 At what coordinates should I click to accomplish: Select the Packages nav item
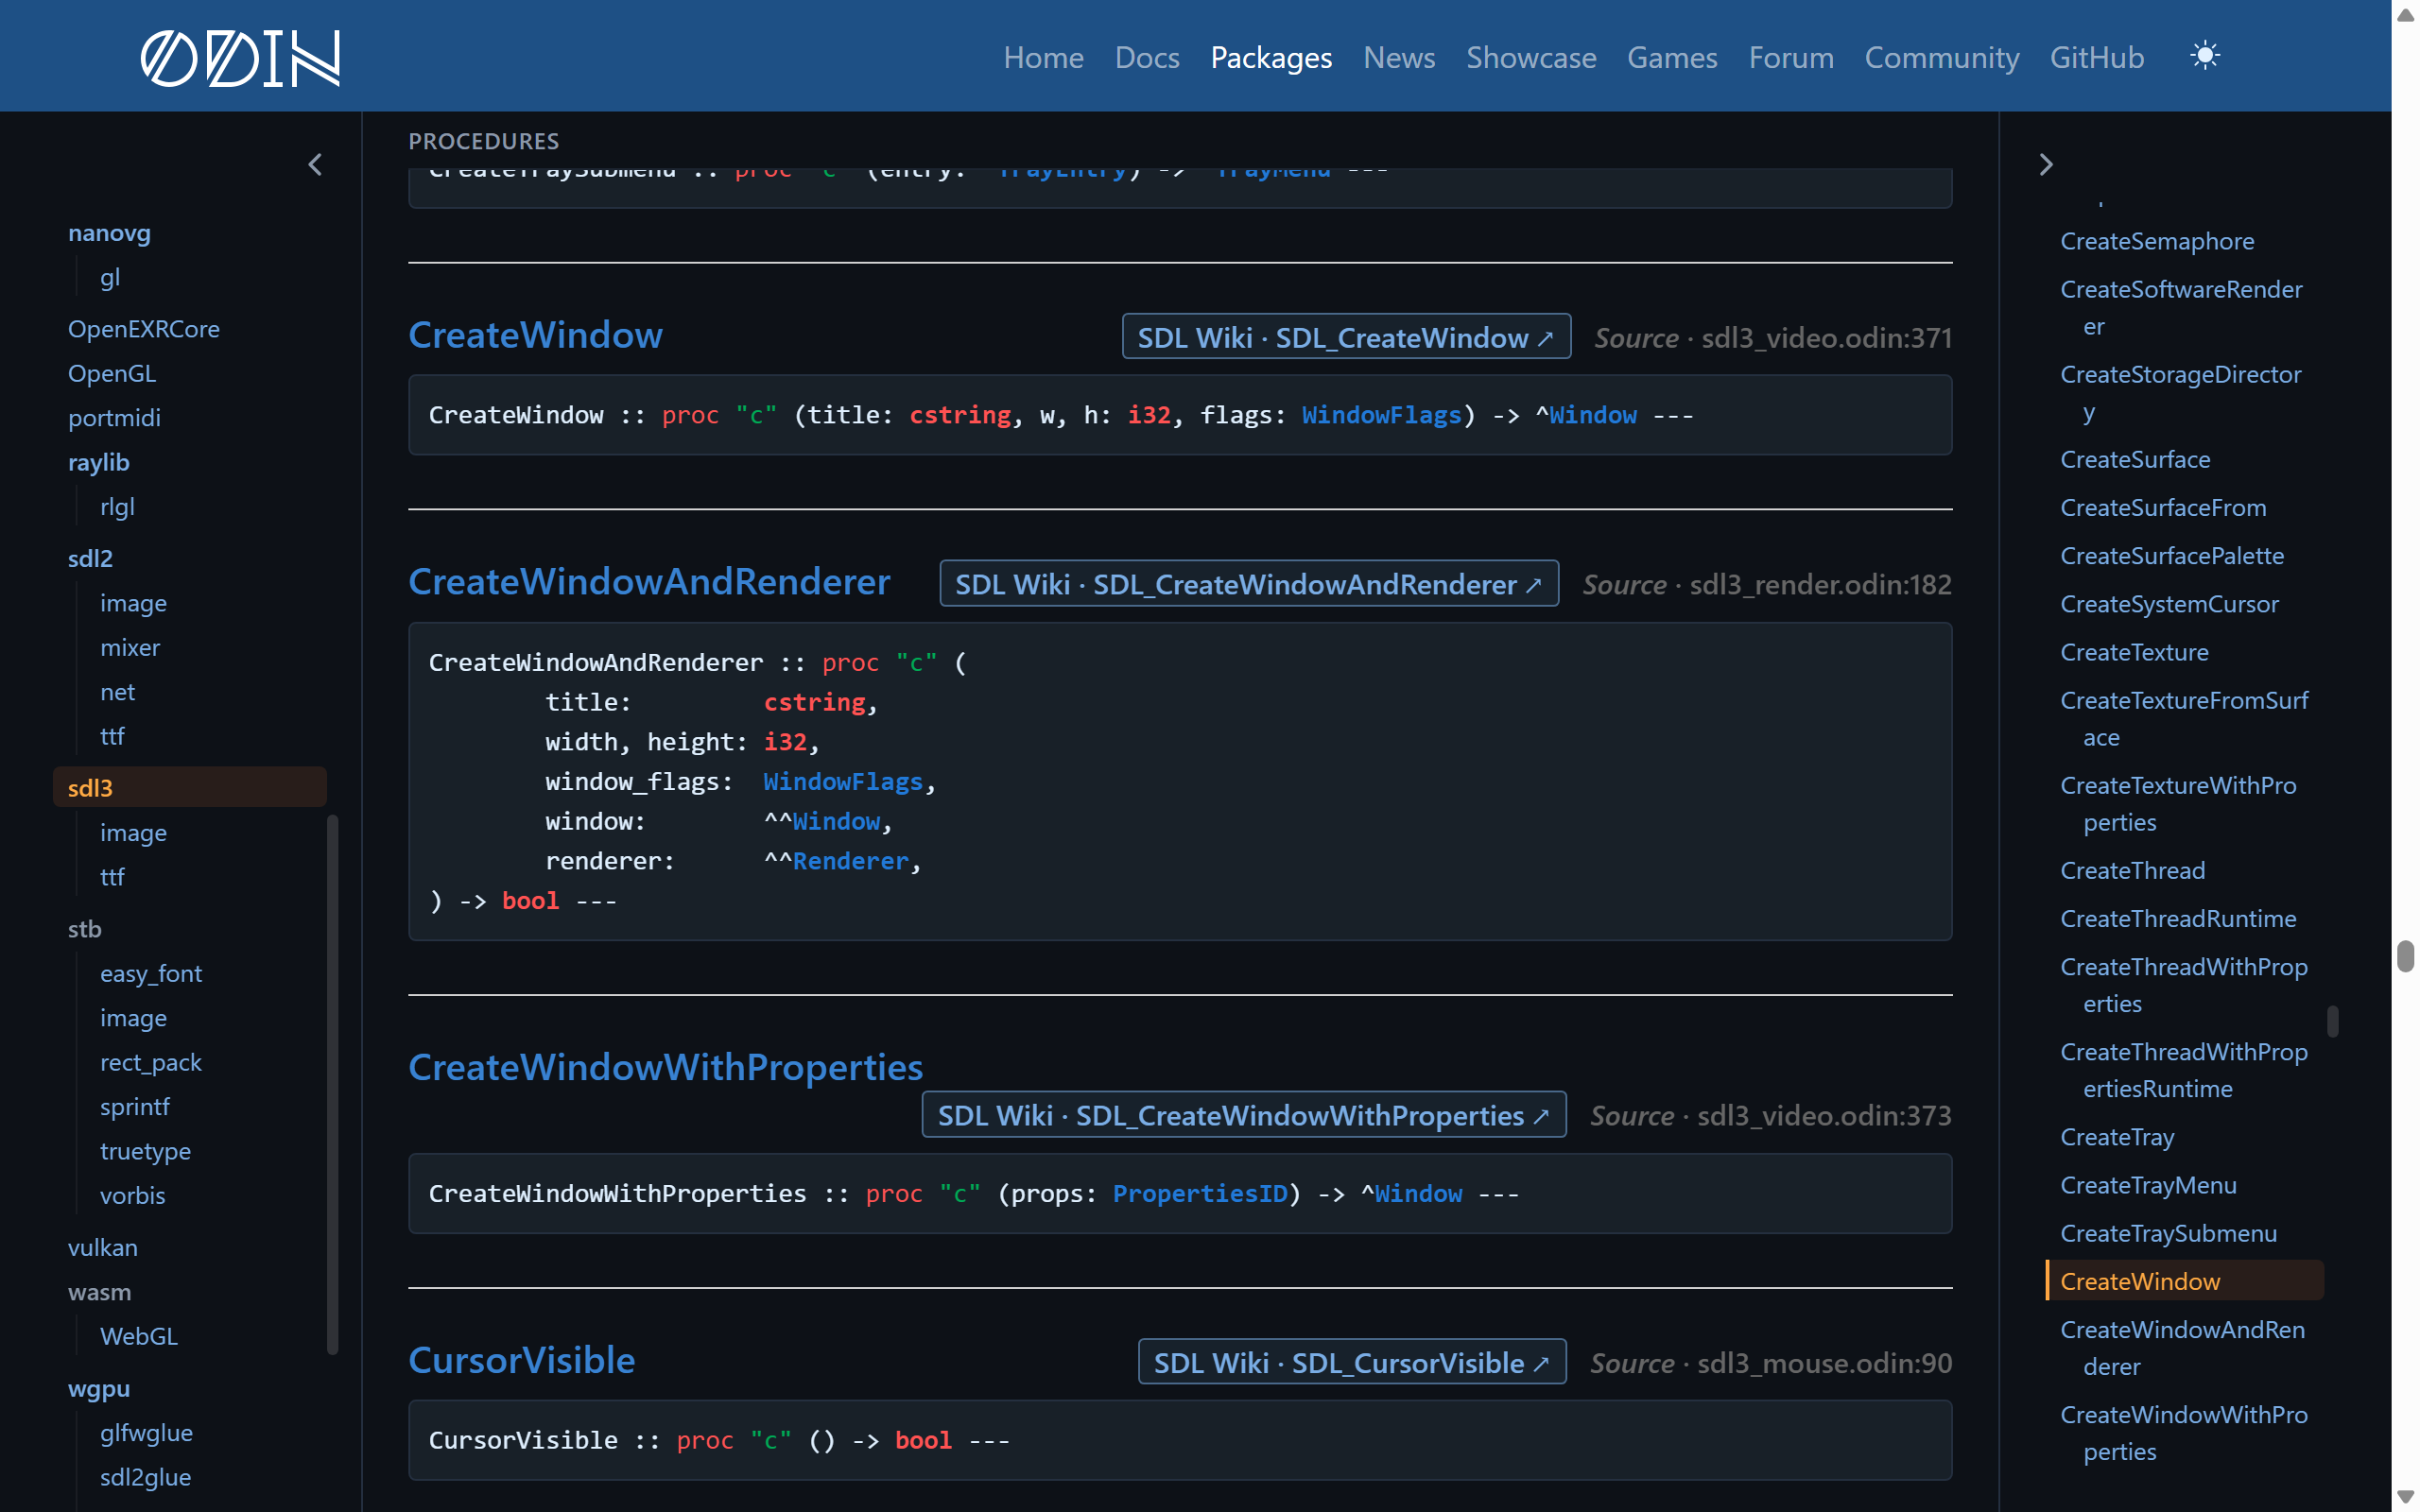pos(1271,57)
